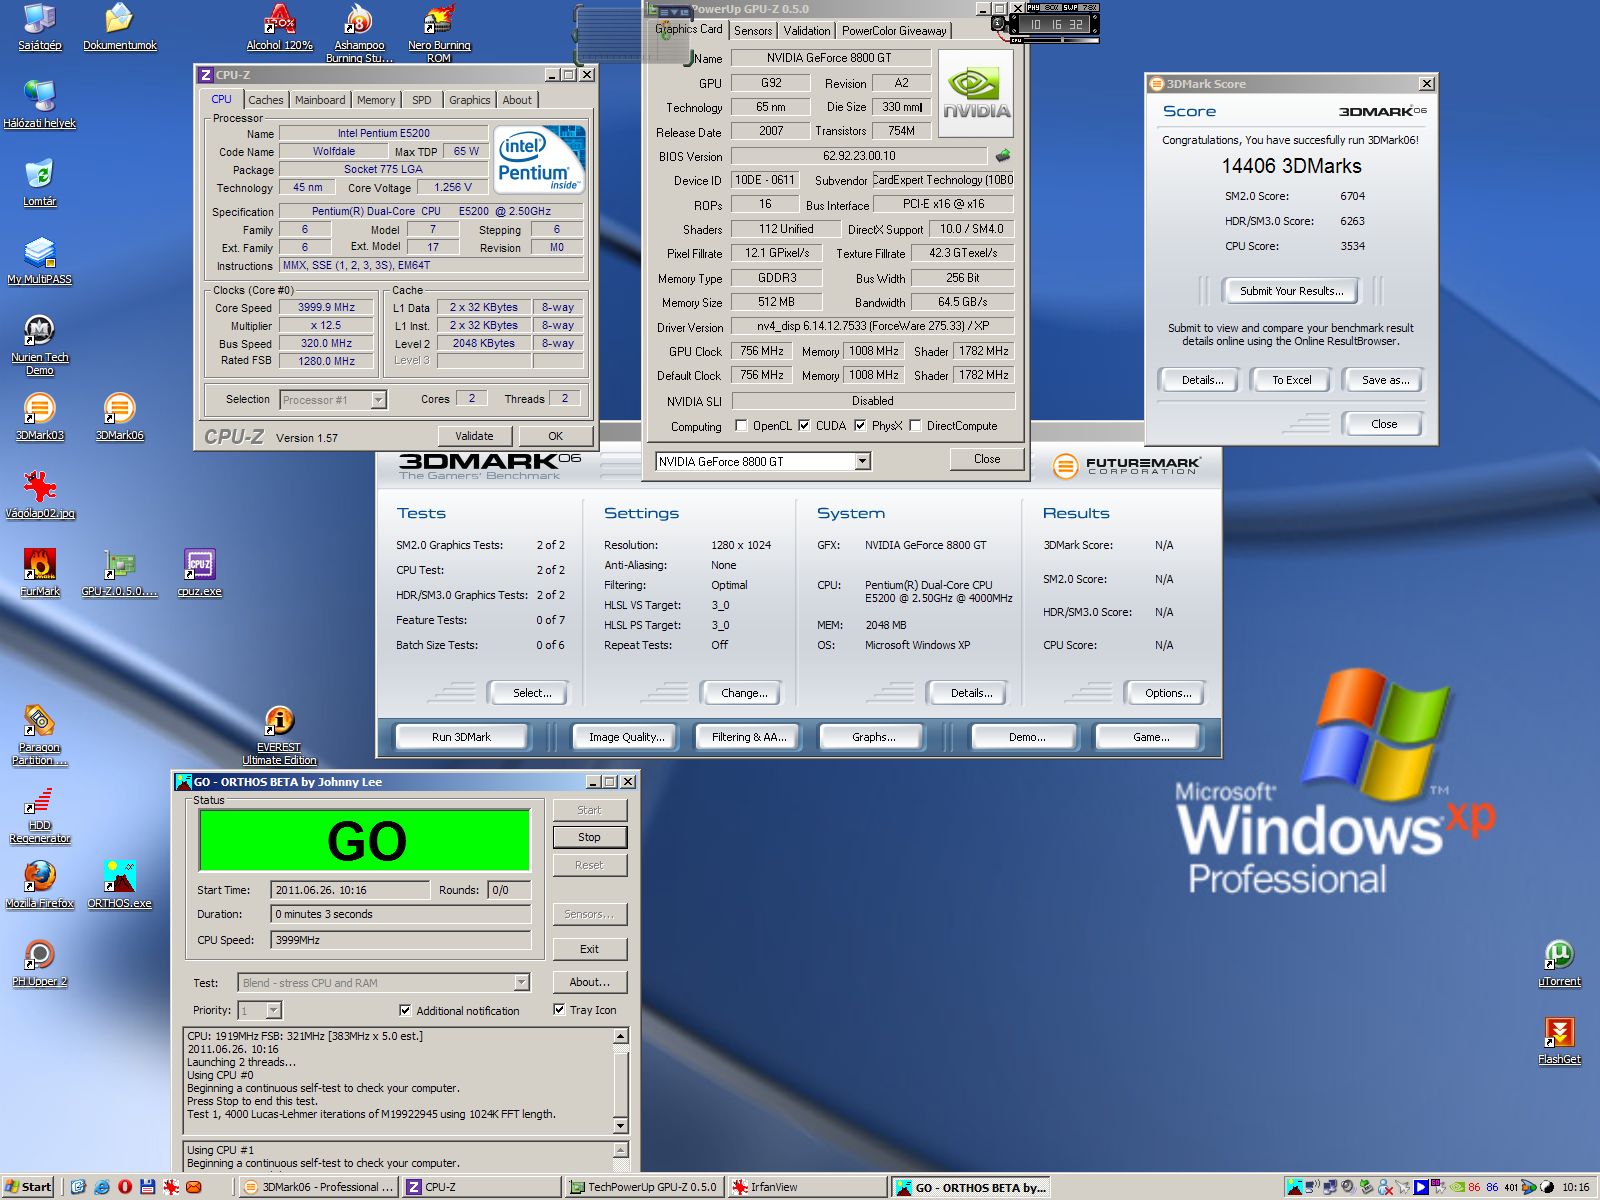Click the To Excel button
The height and width of the screenshot is (1200, 1600).
(1292, 380)
